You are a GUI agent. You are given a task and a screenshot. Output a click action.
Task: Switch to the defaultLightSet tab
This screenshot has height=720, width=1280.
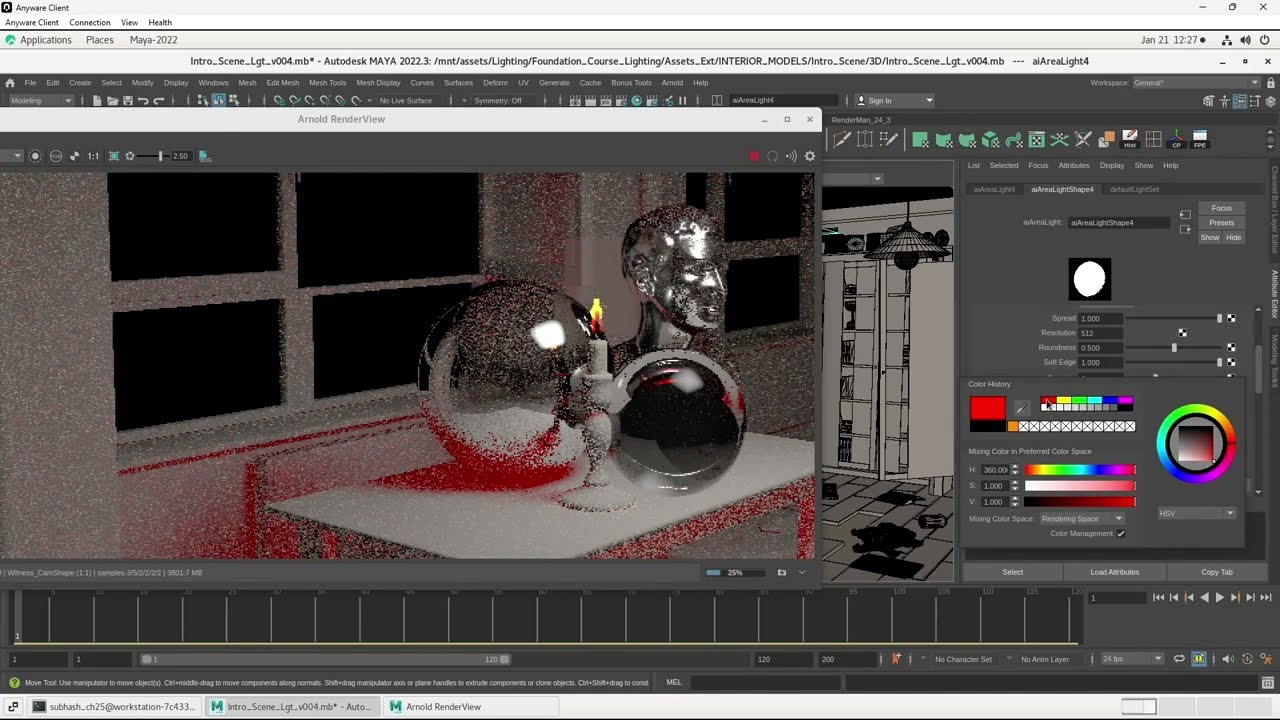1134,189
